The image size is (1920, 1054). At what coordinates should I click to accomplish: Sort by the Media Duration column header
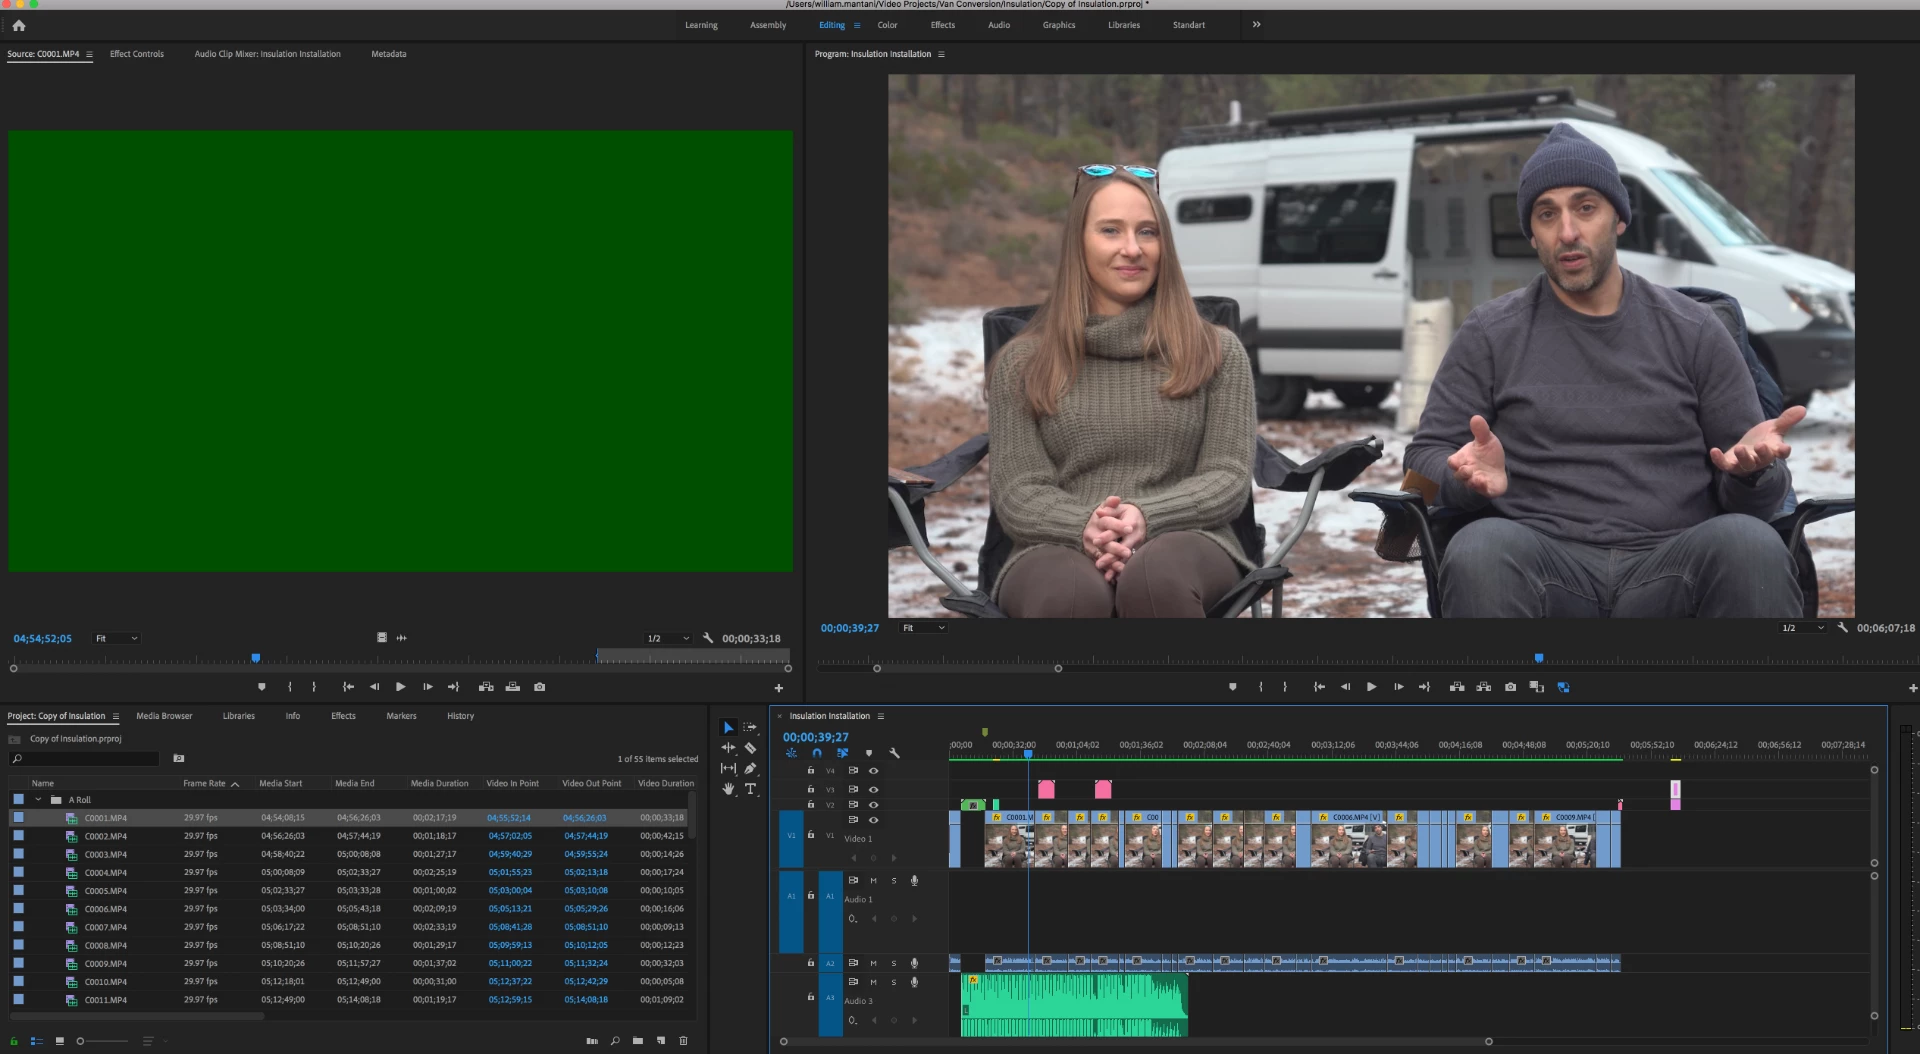[439, 783]
